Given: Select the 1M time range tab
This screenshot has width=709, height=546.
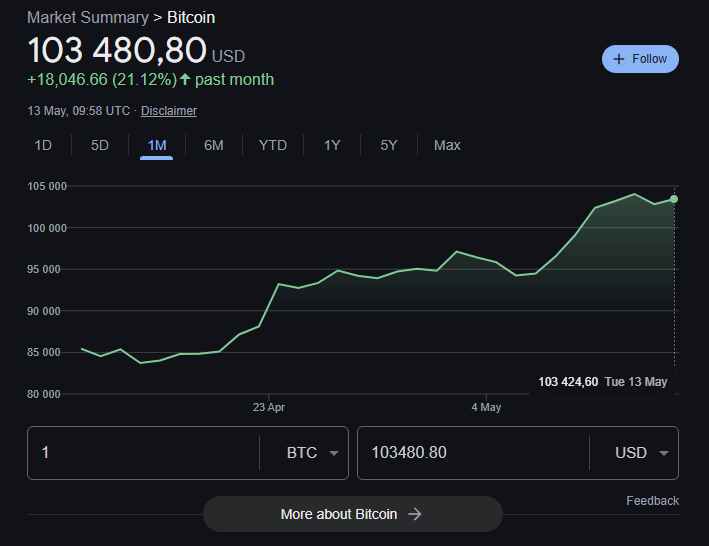Looking at the screenshot, I should tap(156, 145).
